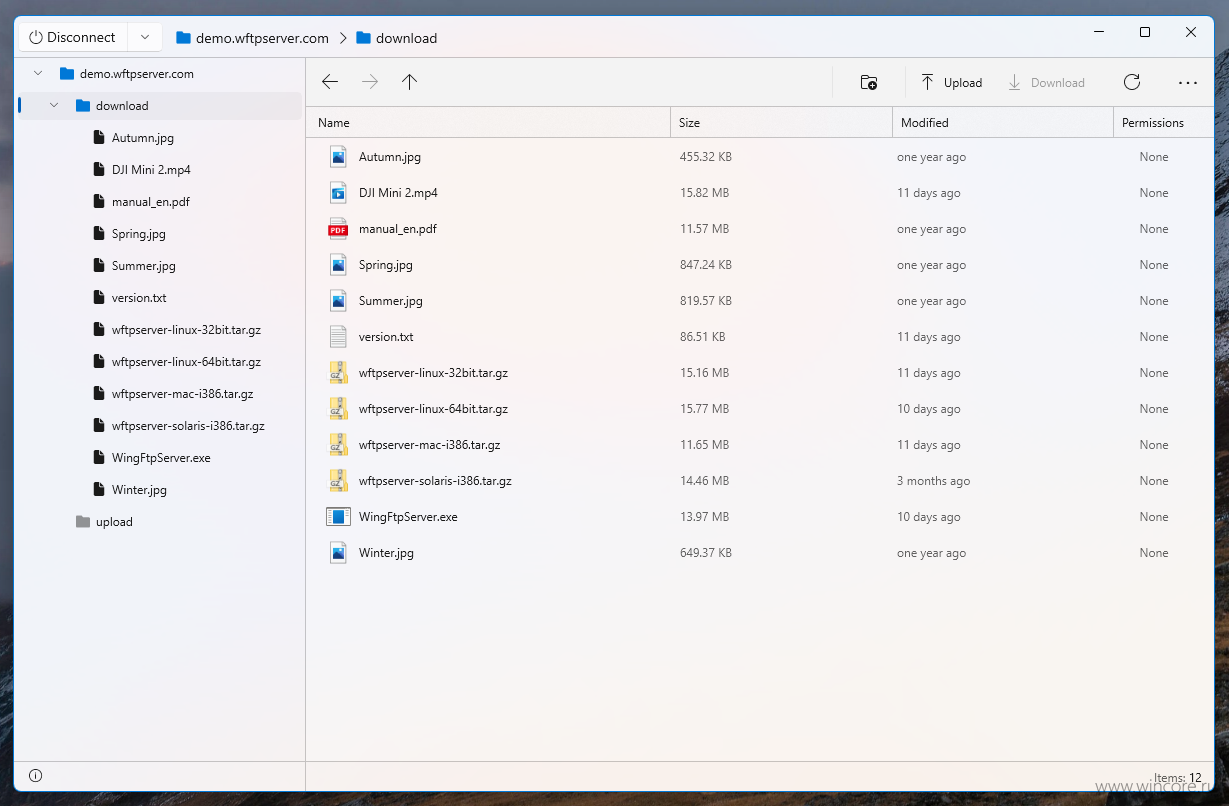Viewport: 1229px width, 806px height.
Task: Sort by the Permissions column header
Action: 1163,123
